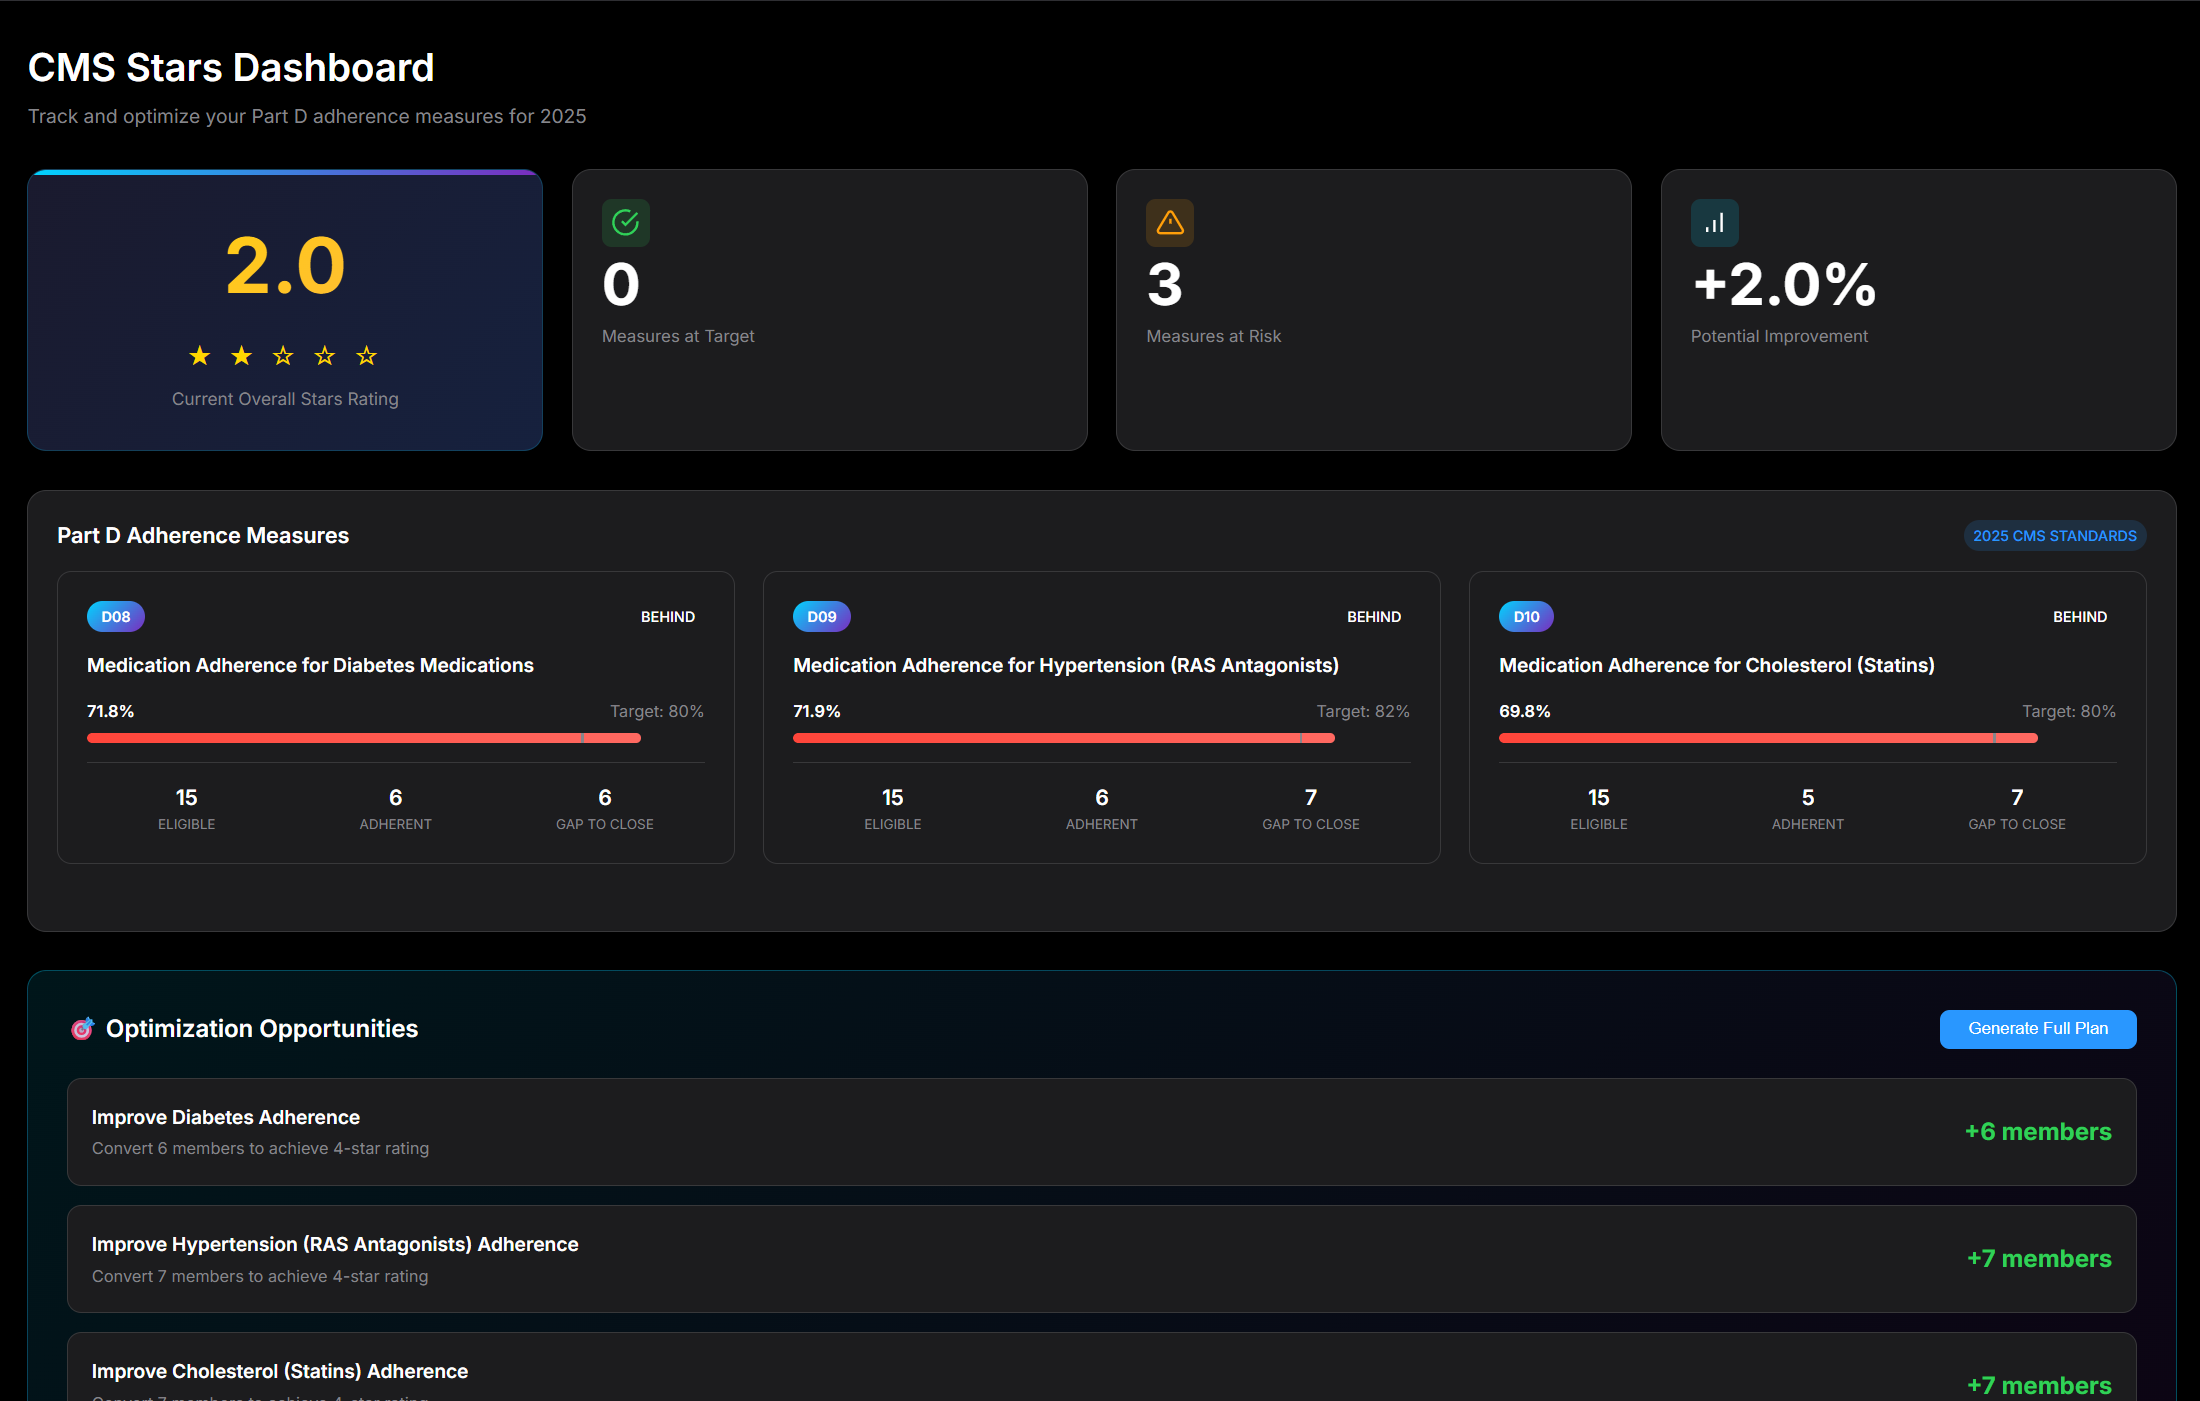Open the 2025 CMS STANDARDS filter

pyautogui.click(x=2054, y=535)
